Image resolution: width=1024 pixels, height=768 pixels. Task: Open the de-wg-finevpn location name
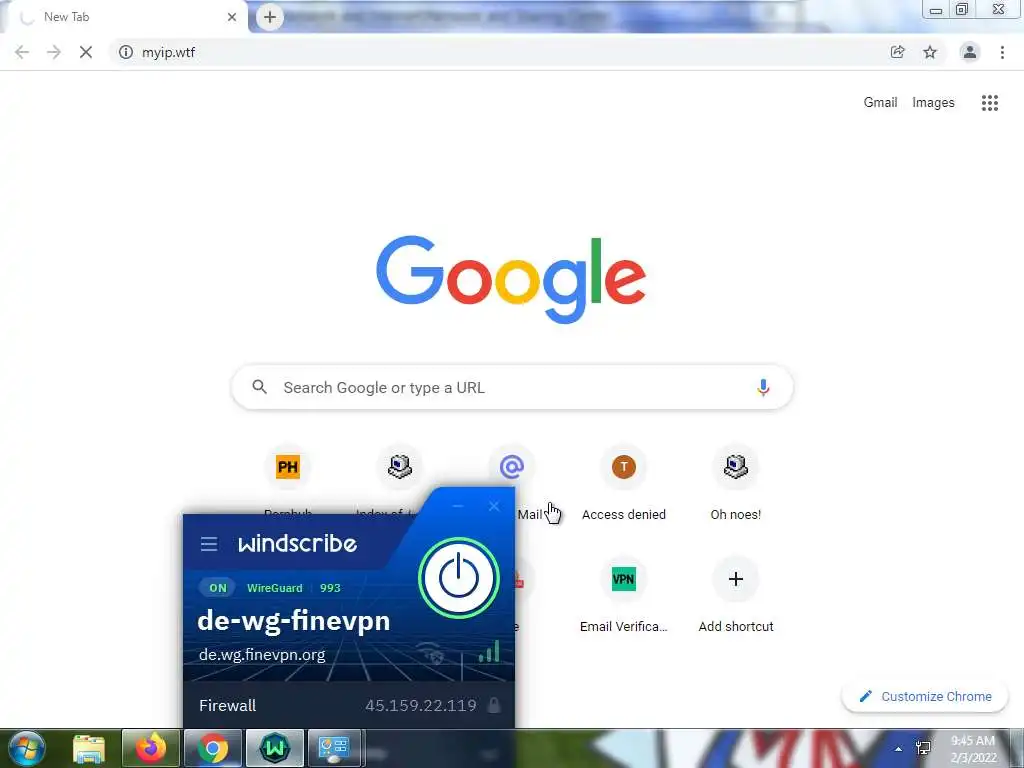pos(294,620)
